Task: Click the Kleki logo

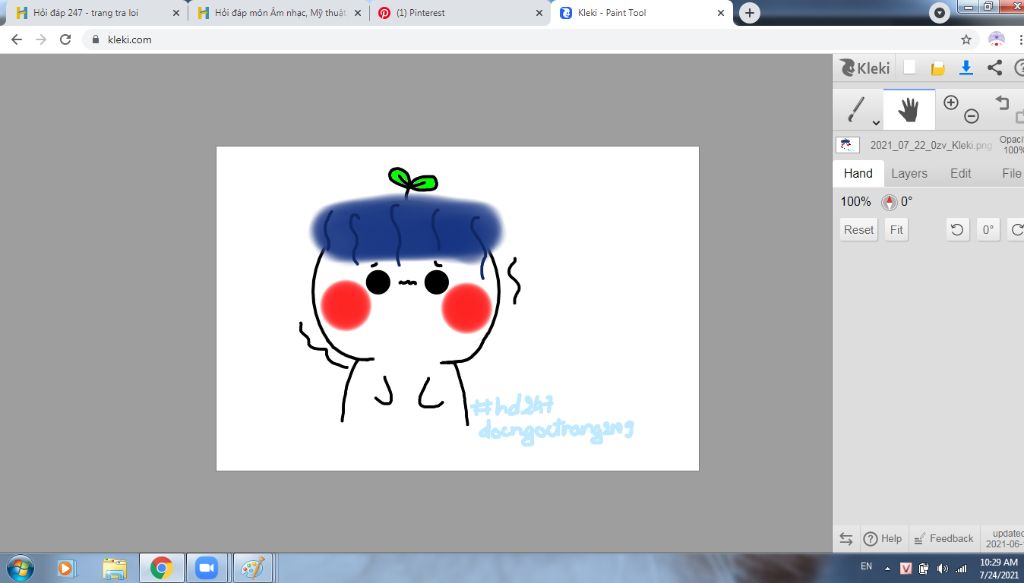Action: pyautogui.click(x=865, y=67)
